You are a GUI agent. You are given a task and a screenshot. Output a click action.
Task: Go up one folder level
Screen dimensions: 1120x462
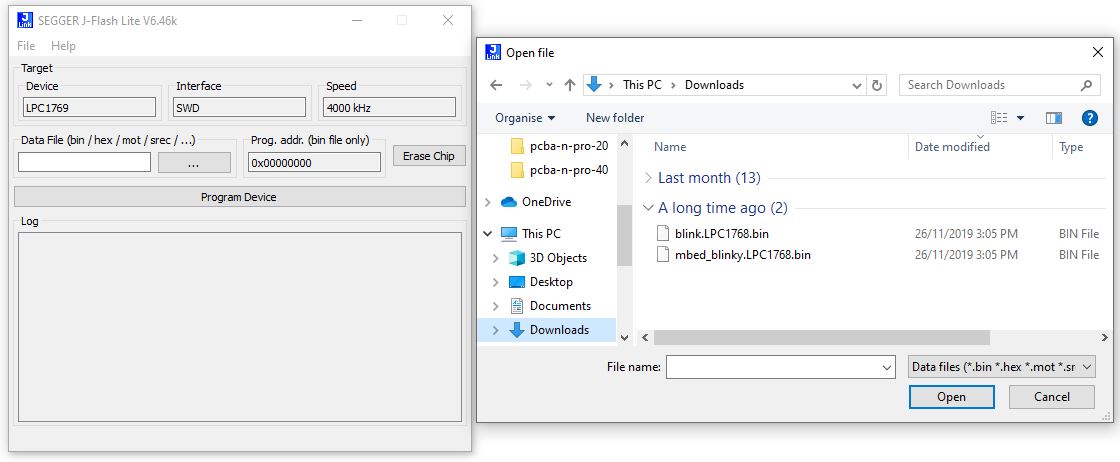coord(569,85)
